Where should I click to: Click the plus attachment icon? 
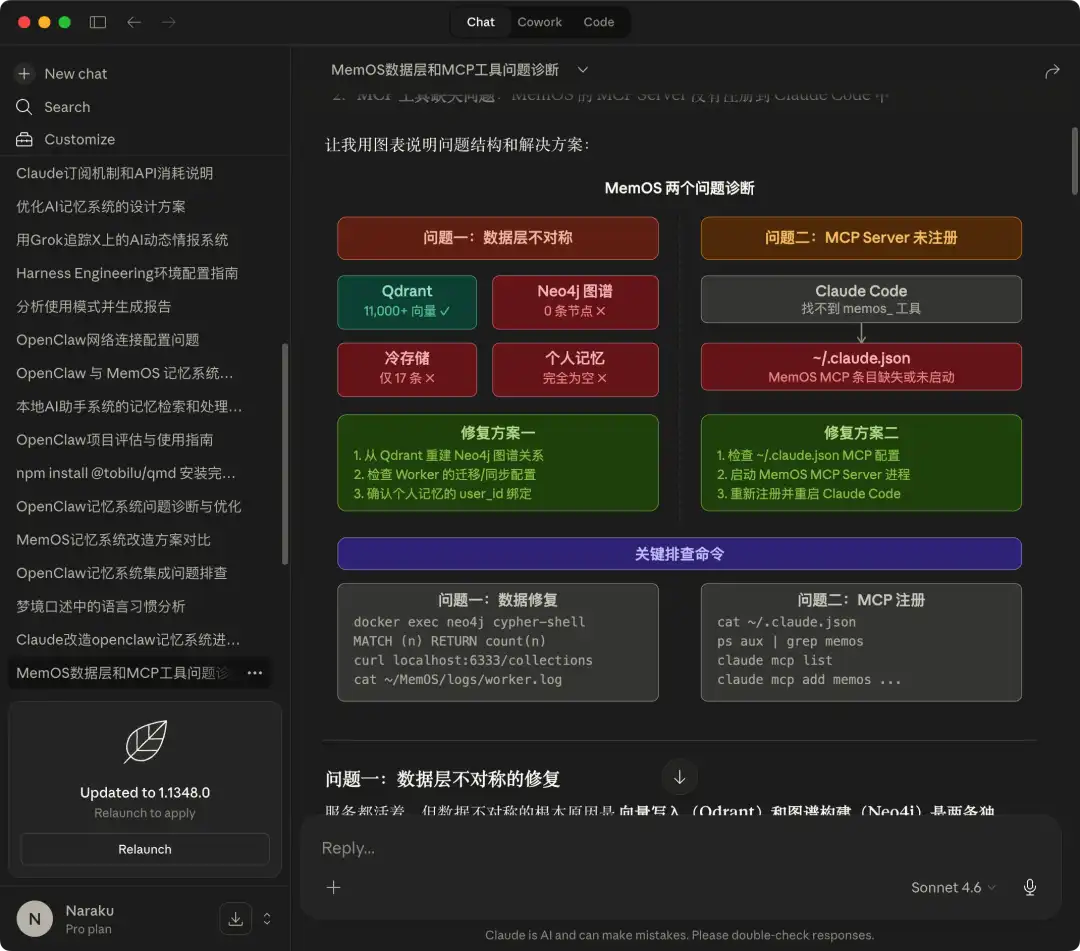(x=333, y=887)
